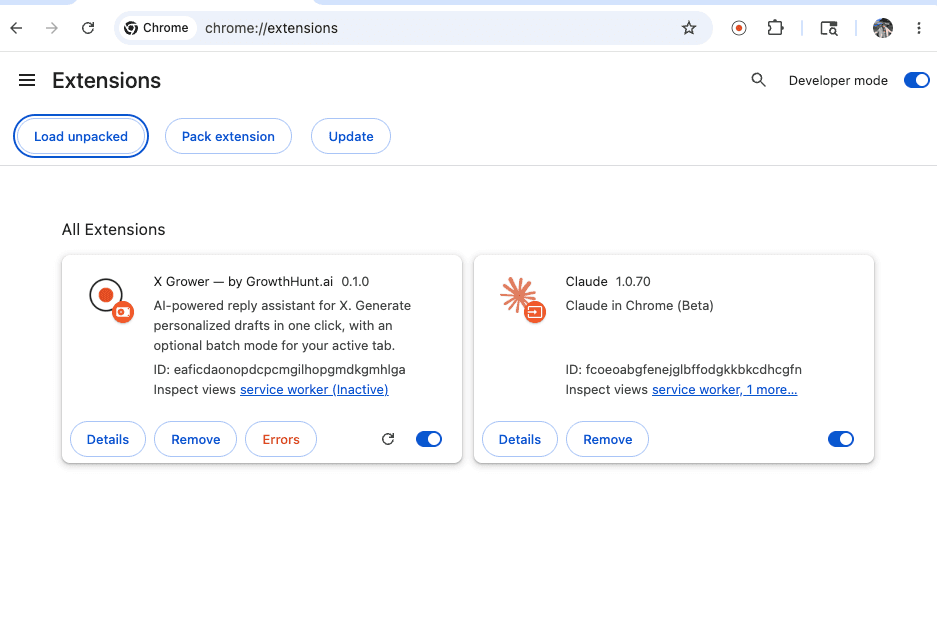This screenshot has width=937, height=625.
Task: Click the 'Extensions' page title
Action: [x=106, y=80]
